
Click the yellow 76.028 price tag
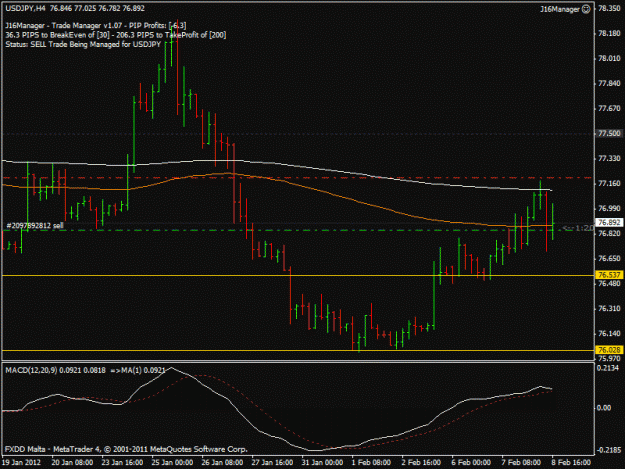tap(609, 350)
